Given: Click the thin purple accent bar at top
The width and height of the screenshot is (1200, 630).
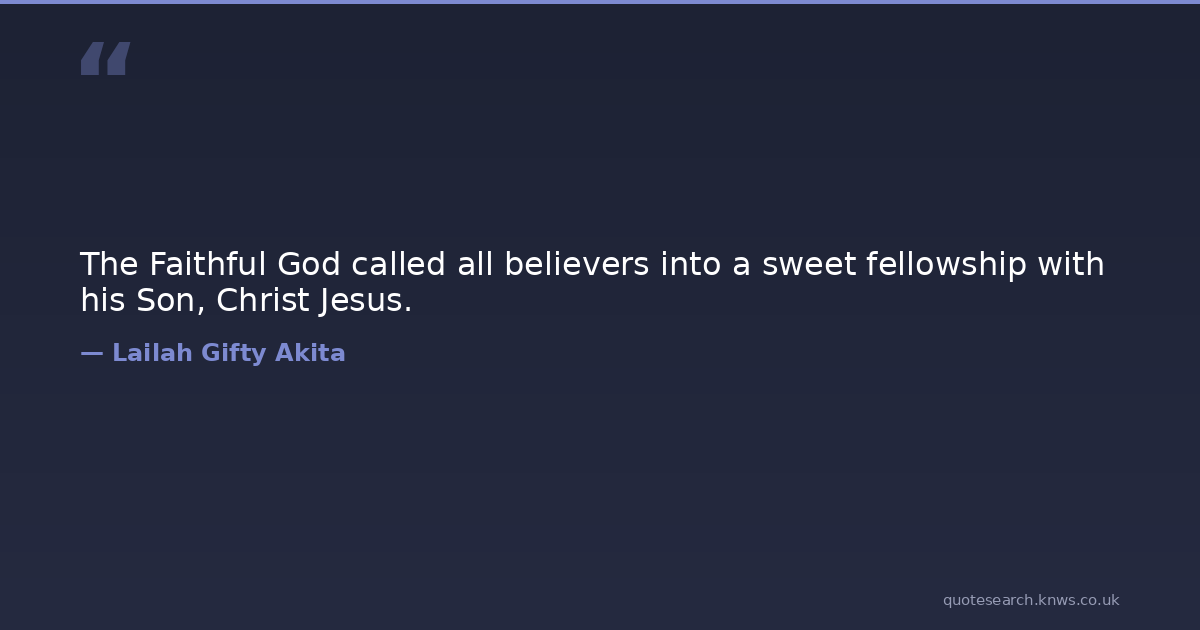Looking at the screenshot, I should pos(600,2).
